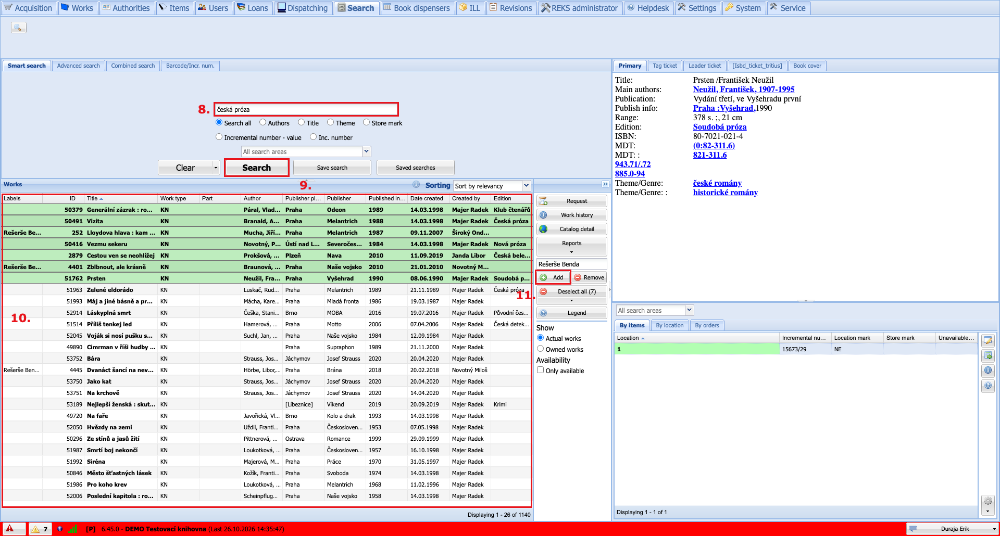The width and height of the screenshot is (1000, 536).
Task: Click the search text field with 'české próza'
Action: [305, 109]
